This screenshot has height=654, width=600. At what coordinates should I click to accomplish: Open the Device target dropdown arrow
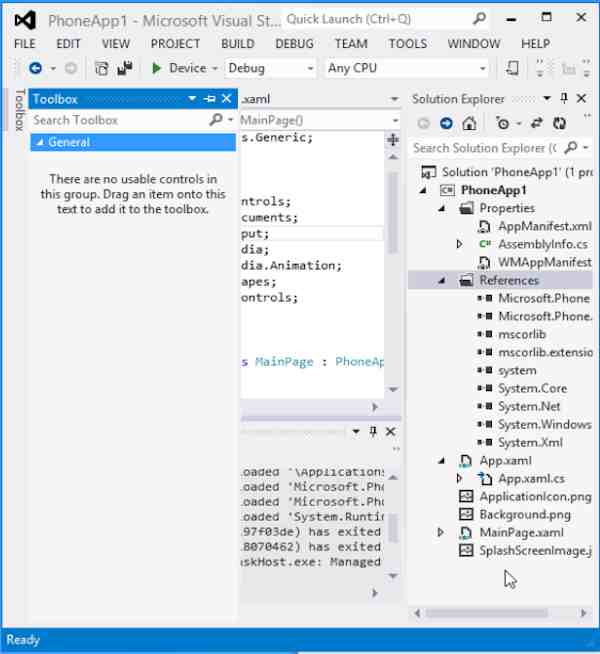point(215,68)
